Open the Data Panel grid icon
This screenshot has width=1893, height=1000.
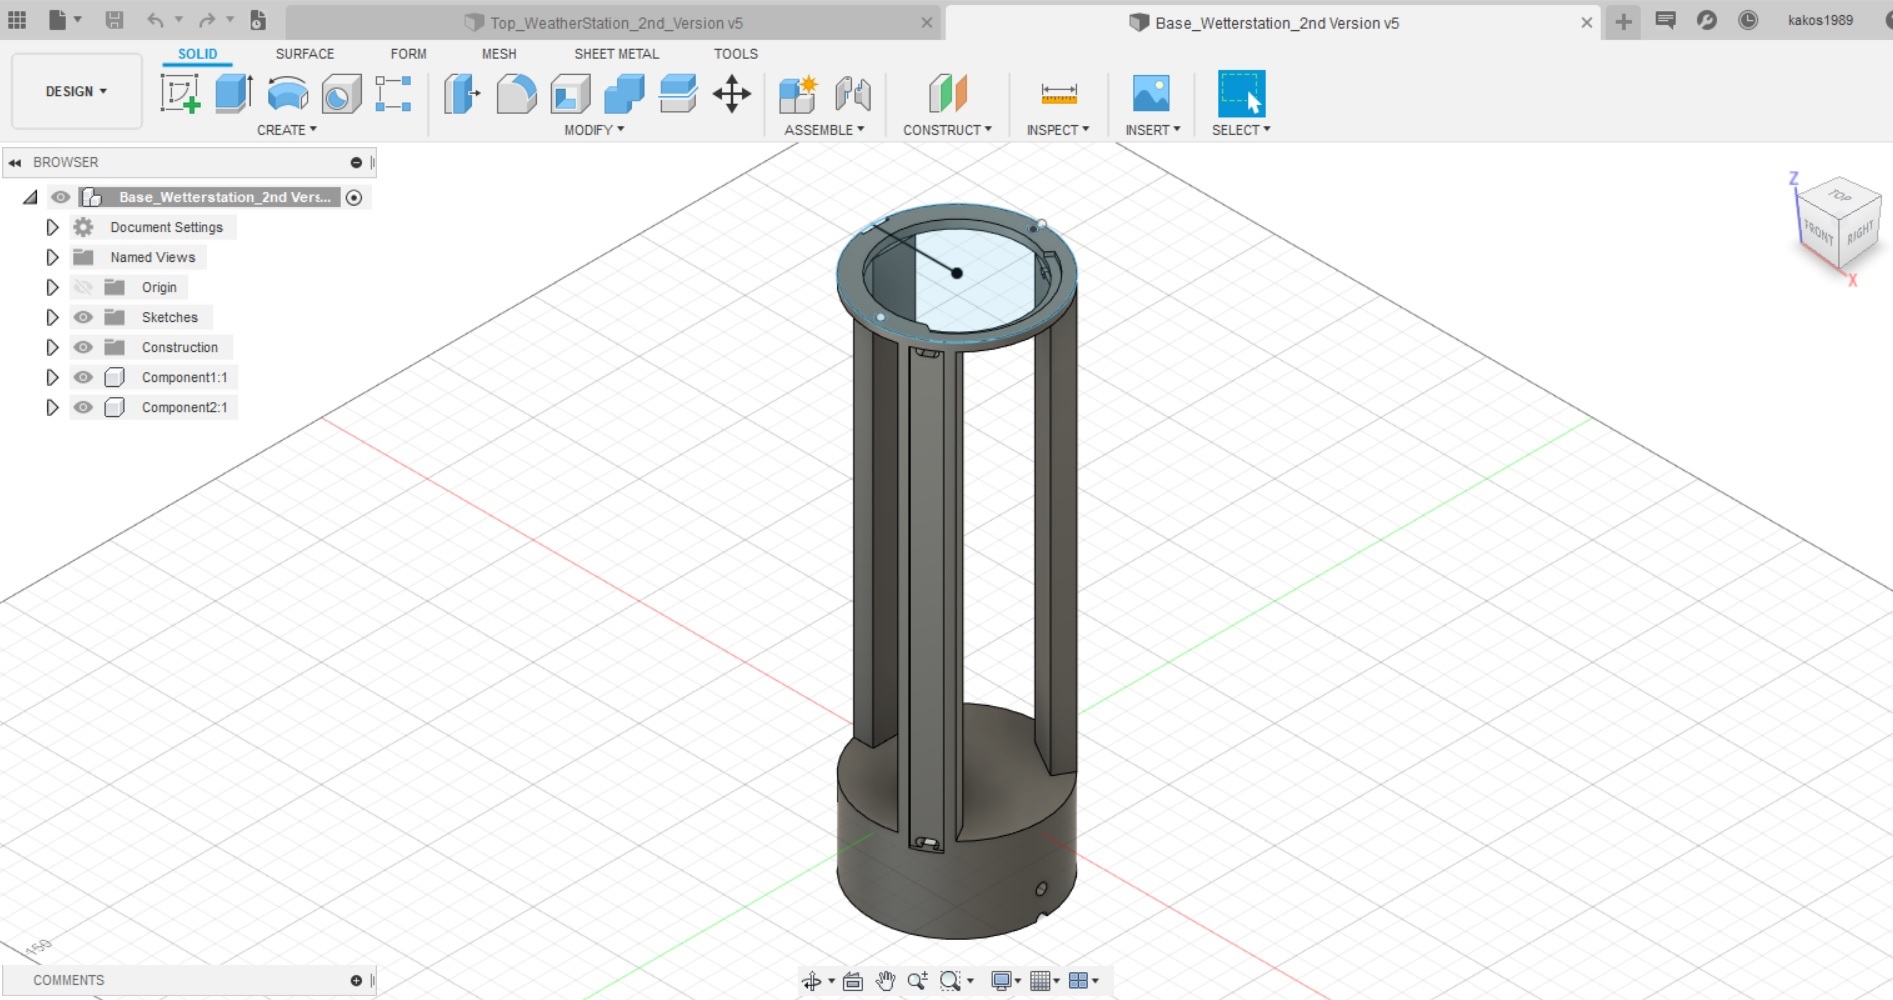coord(17,20)
